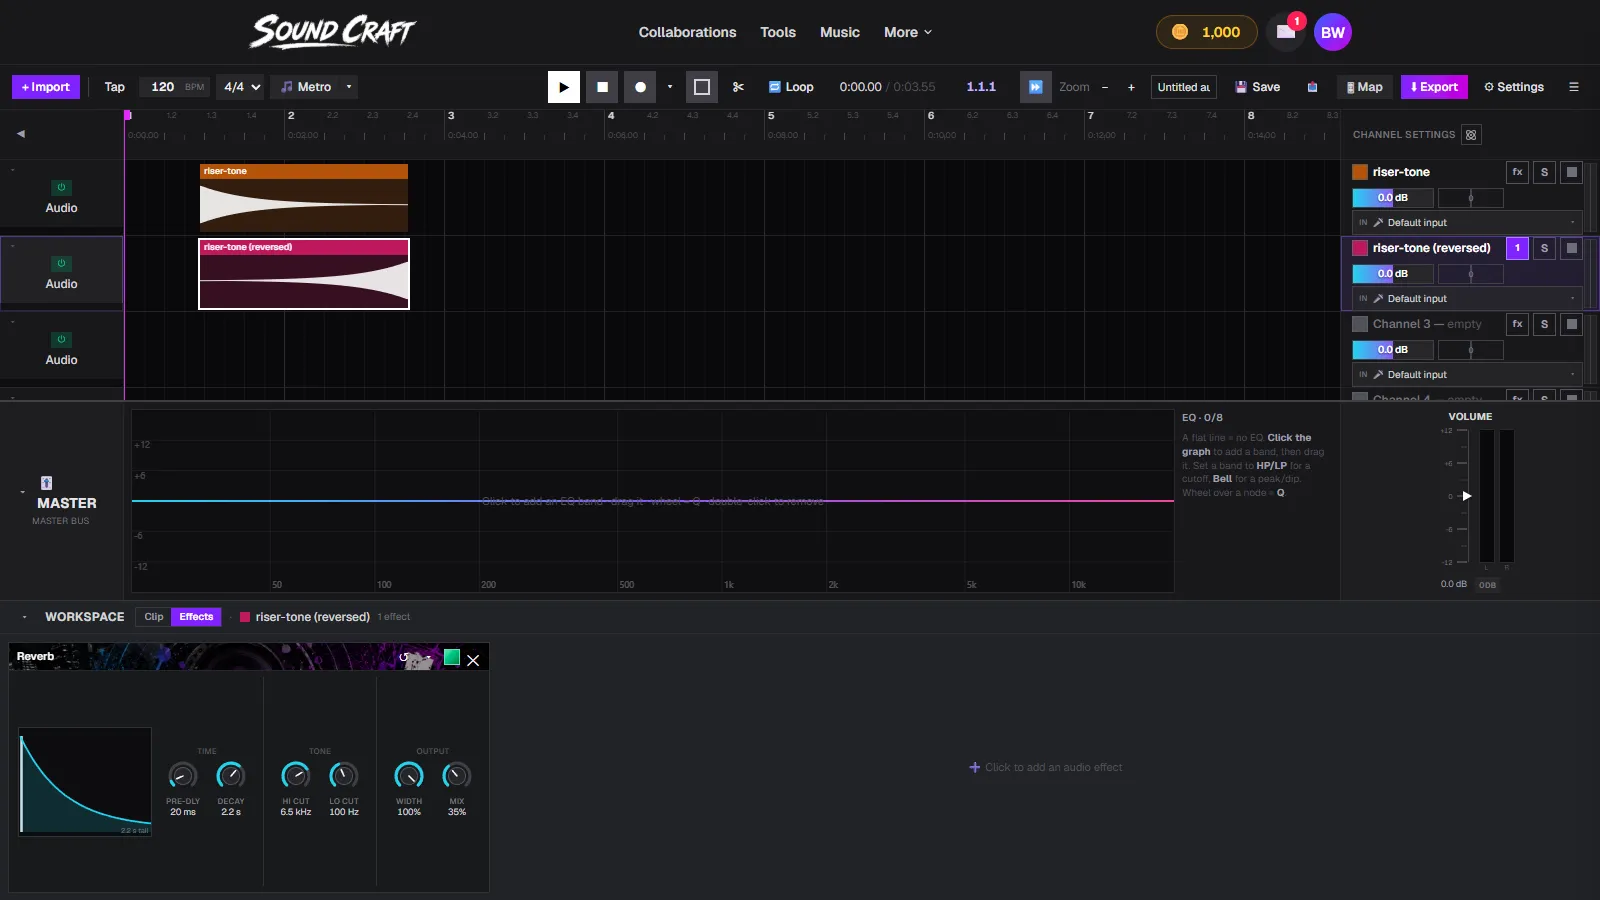Toggle Loop mode
Screen dimensions: 1600x900
coord(791,87)
